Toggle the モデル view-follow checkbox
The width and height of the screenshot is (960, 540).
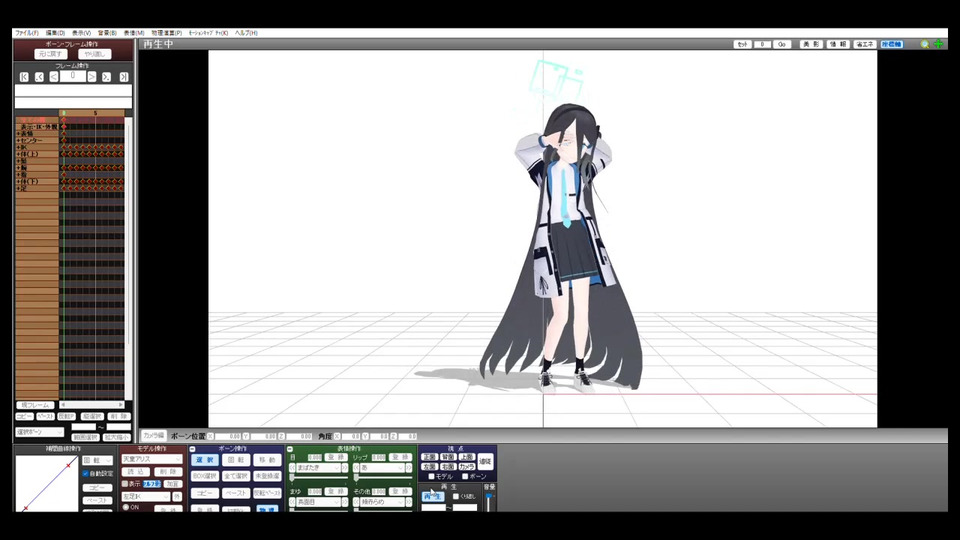click(x=431, y=476)
